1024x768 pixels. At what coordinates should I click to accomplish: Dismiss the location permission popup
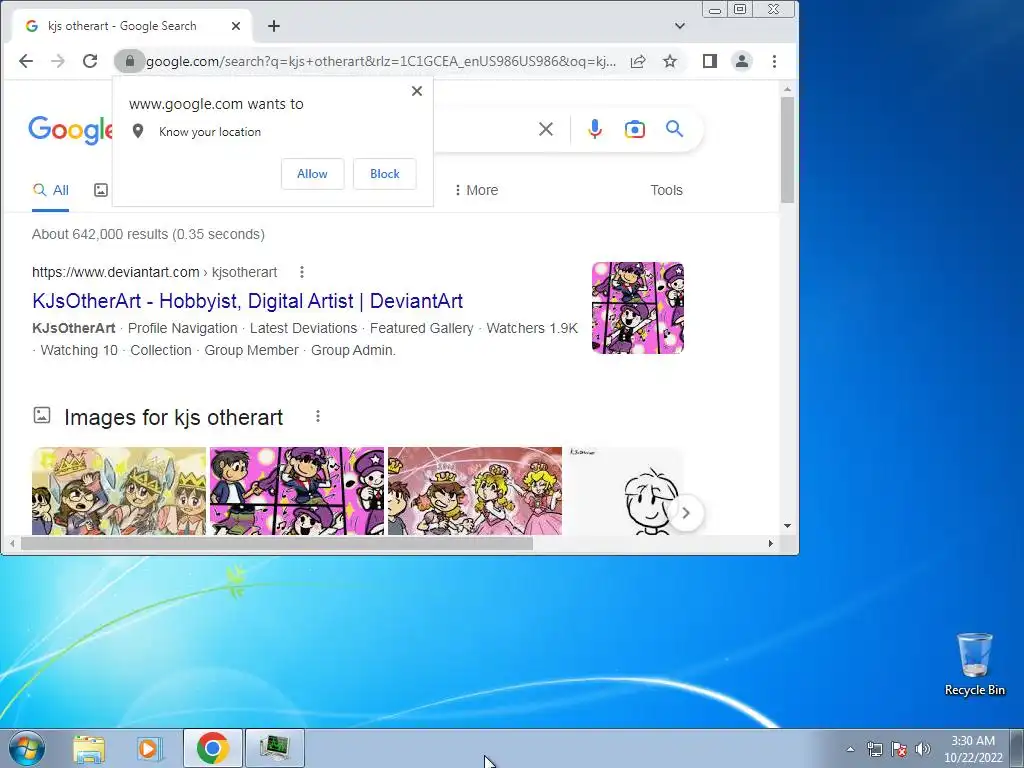[x=417, y=91]
